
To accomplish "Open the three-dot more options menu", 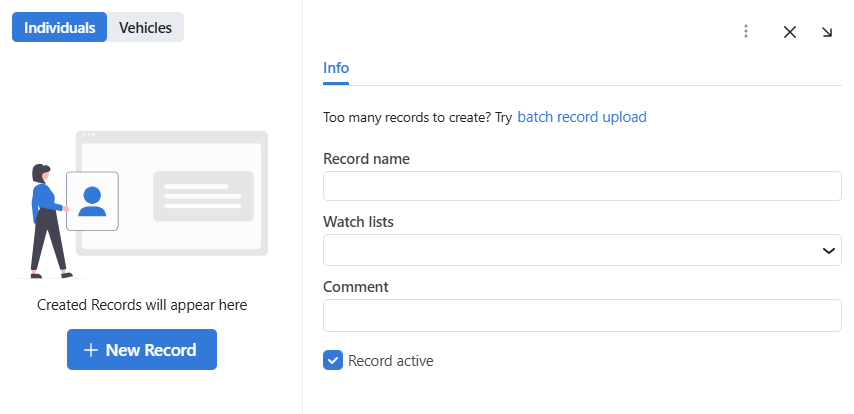I will pyautogui.click(x=745, y=31).
